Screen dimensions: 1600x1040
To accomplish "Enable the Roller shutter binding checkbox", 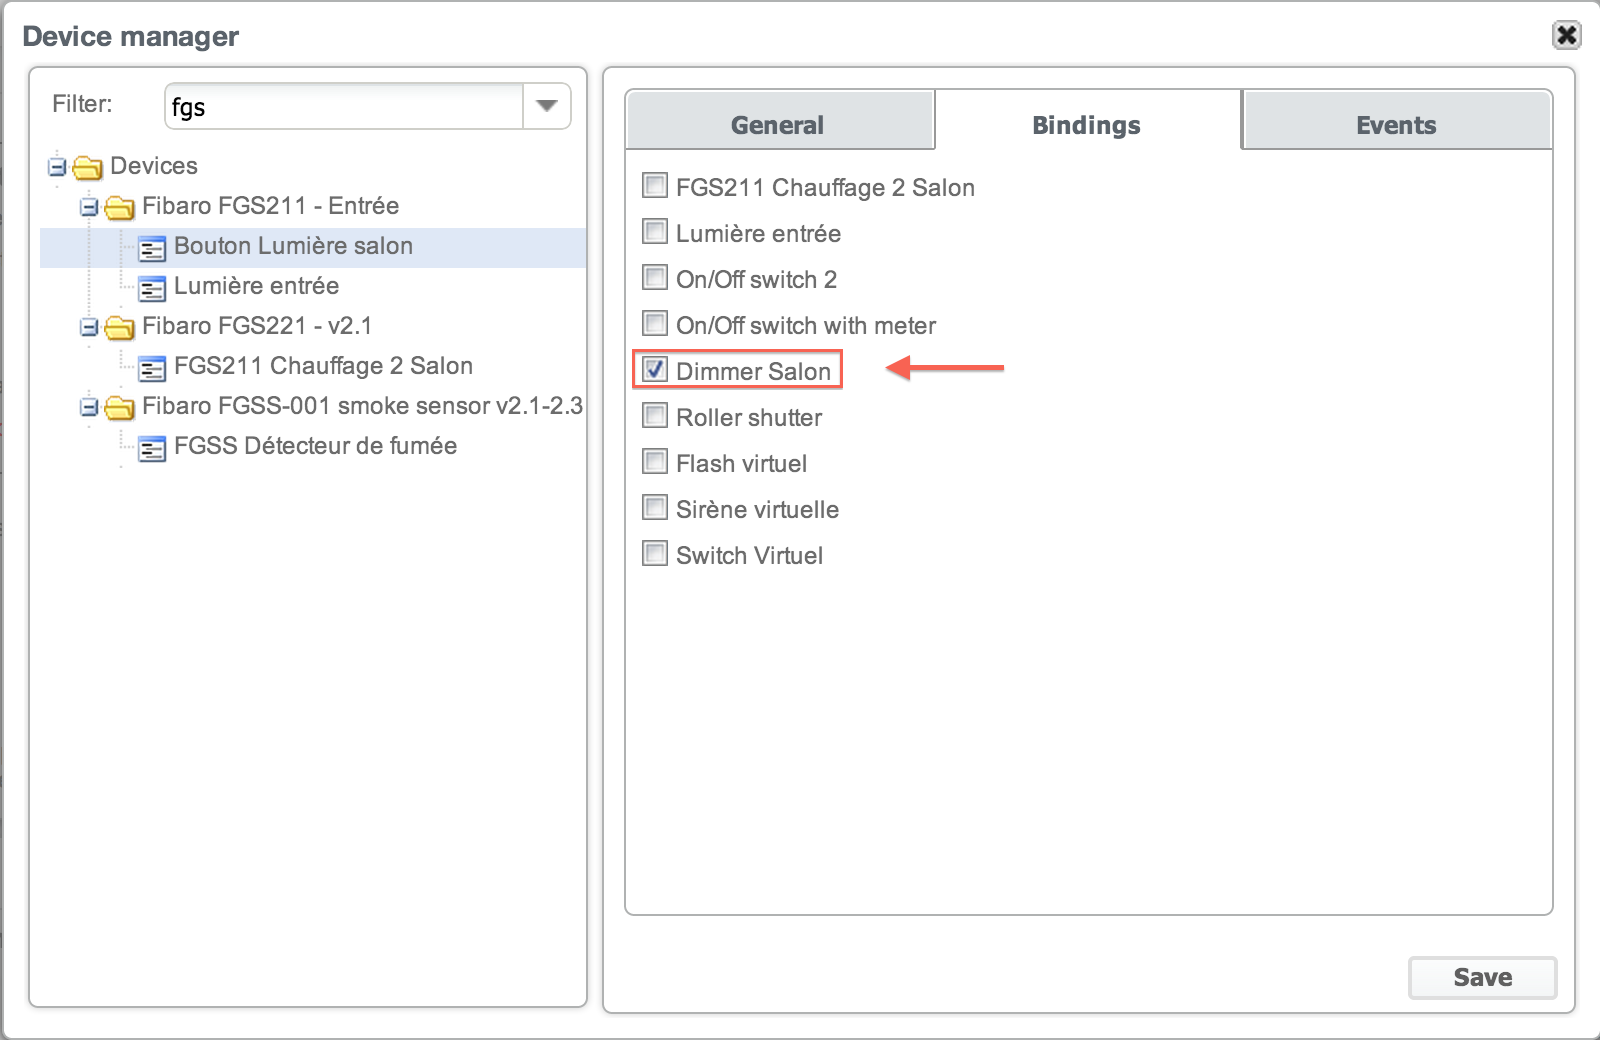I will [655, 415].
